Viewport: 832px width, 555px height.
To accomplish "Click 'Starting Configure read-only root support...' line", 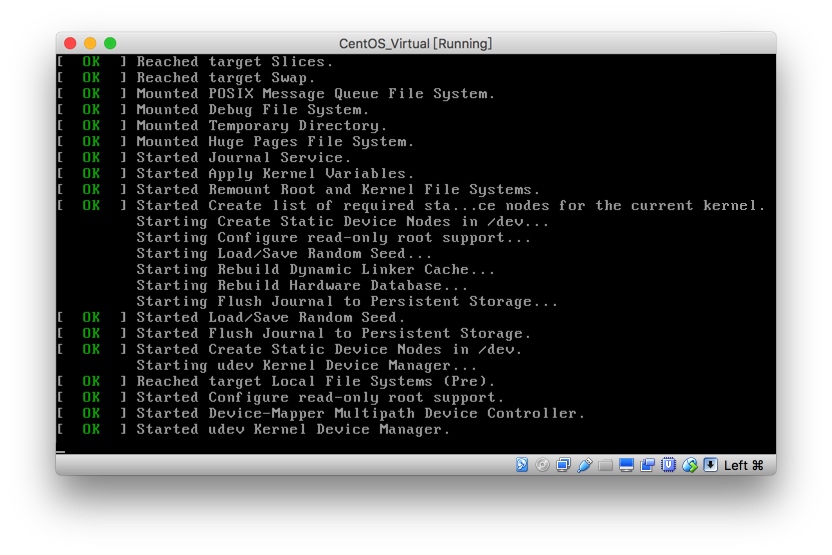I will pos(333,238).
